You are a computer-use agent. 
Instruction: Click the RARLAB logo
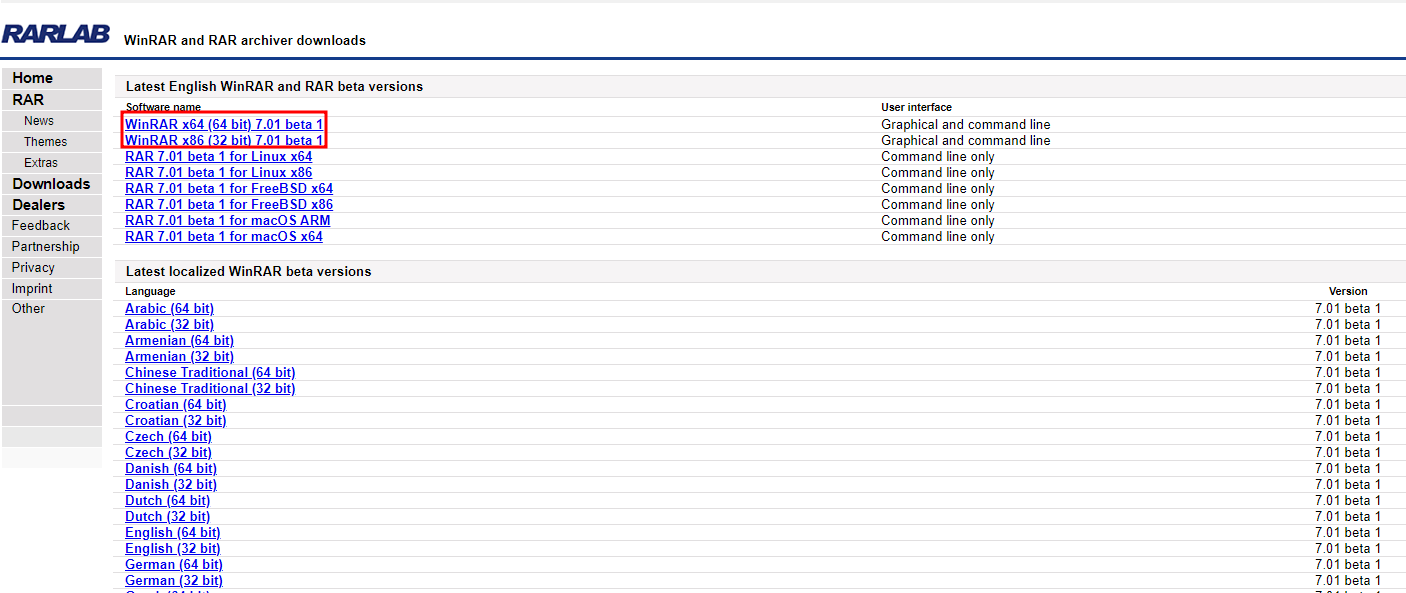pos(55,34)
